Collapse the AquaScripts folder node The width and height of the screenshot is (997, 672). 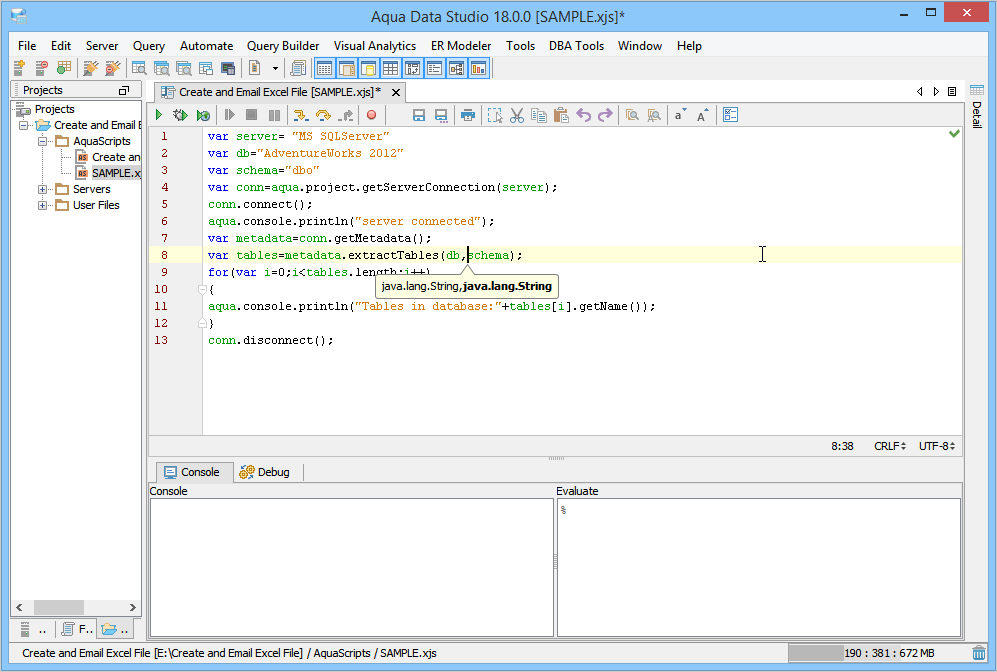[x=43, y=141]
